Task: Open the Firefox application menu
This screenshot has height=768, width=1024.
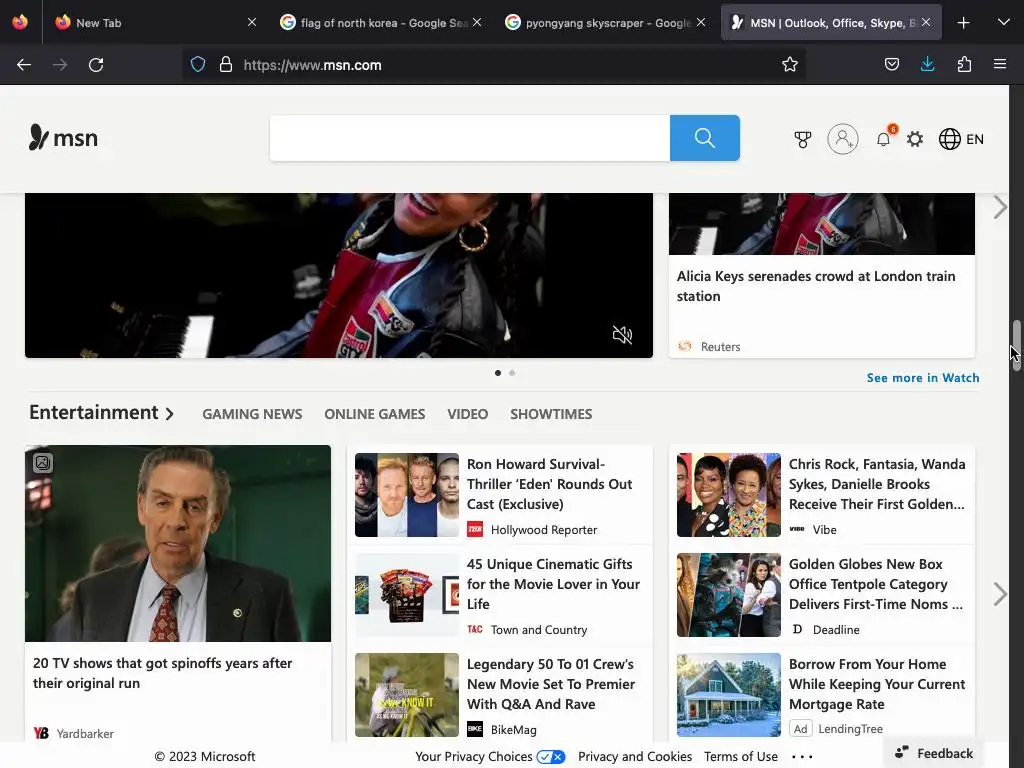Action: tap(1000, 65)
